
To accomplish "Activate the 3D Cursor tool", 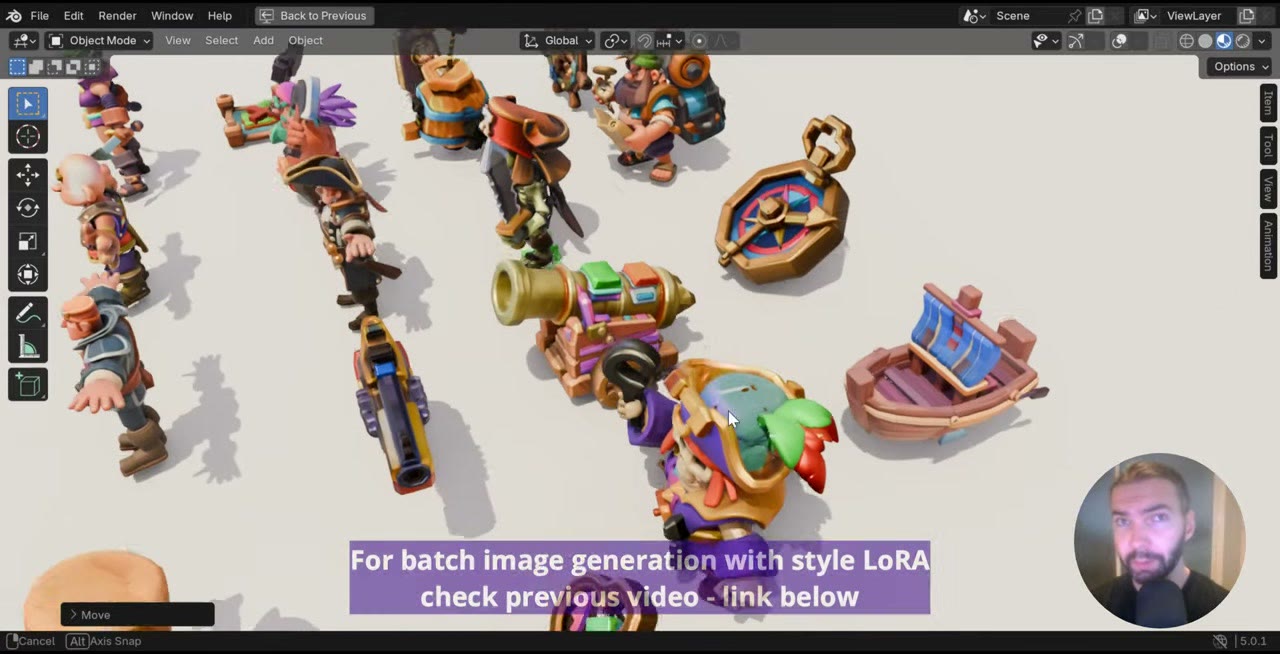I will tap(28, 138).
